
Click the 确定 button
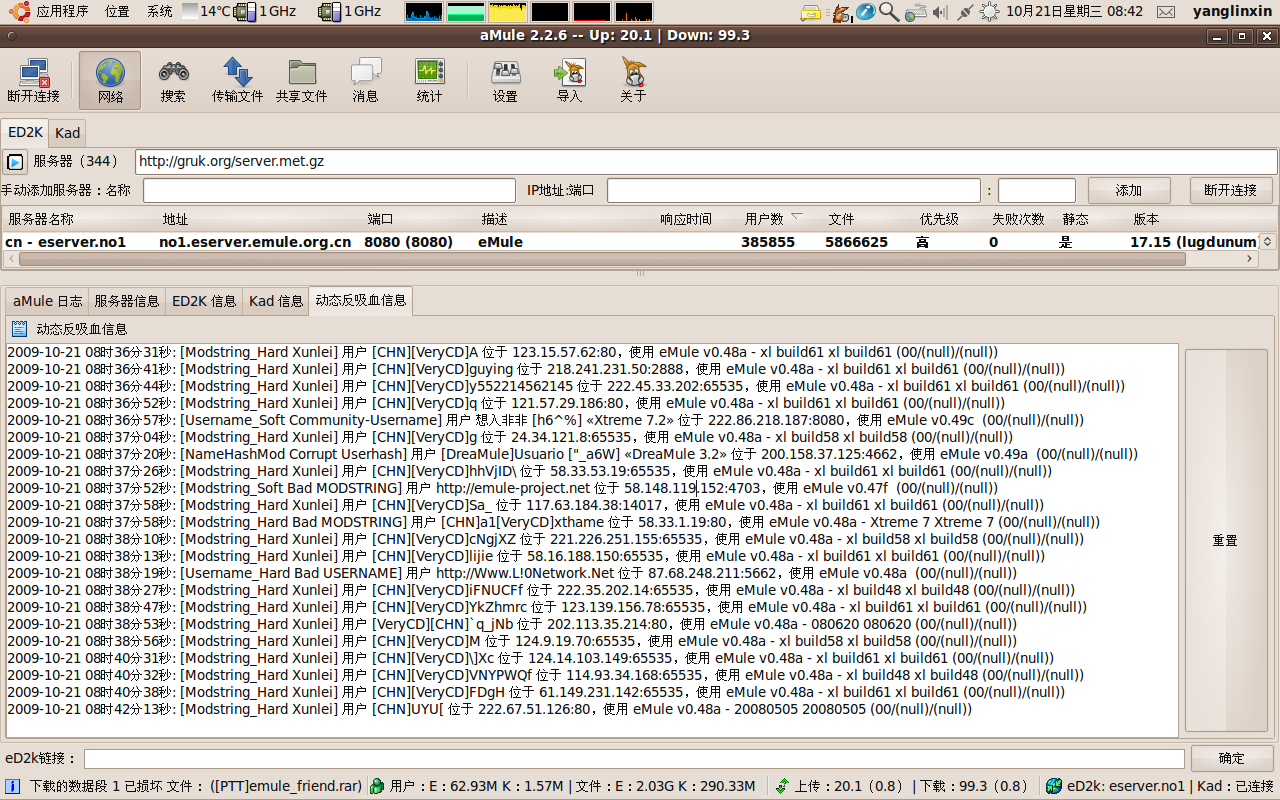1232,759
